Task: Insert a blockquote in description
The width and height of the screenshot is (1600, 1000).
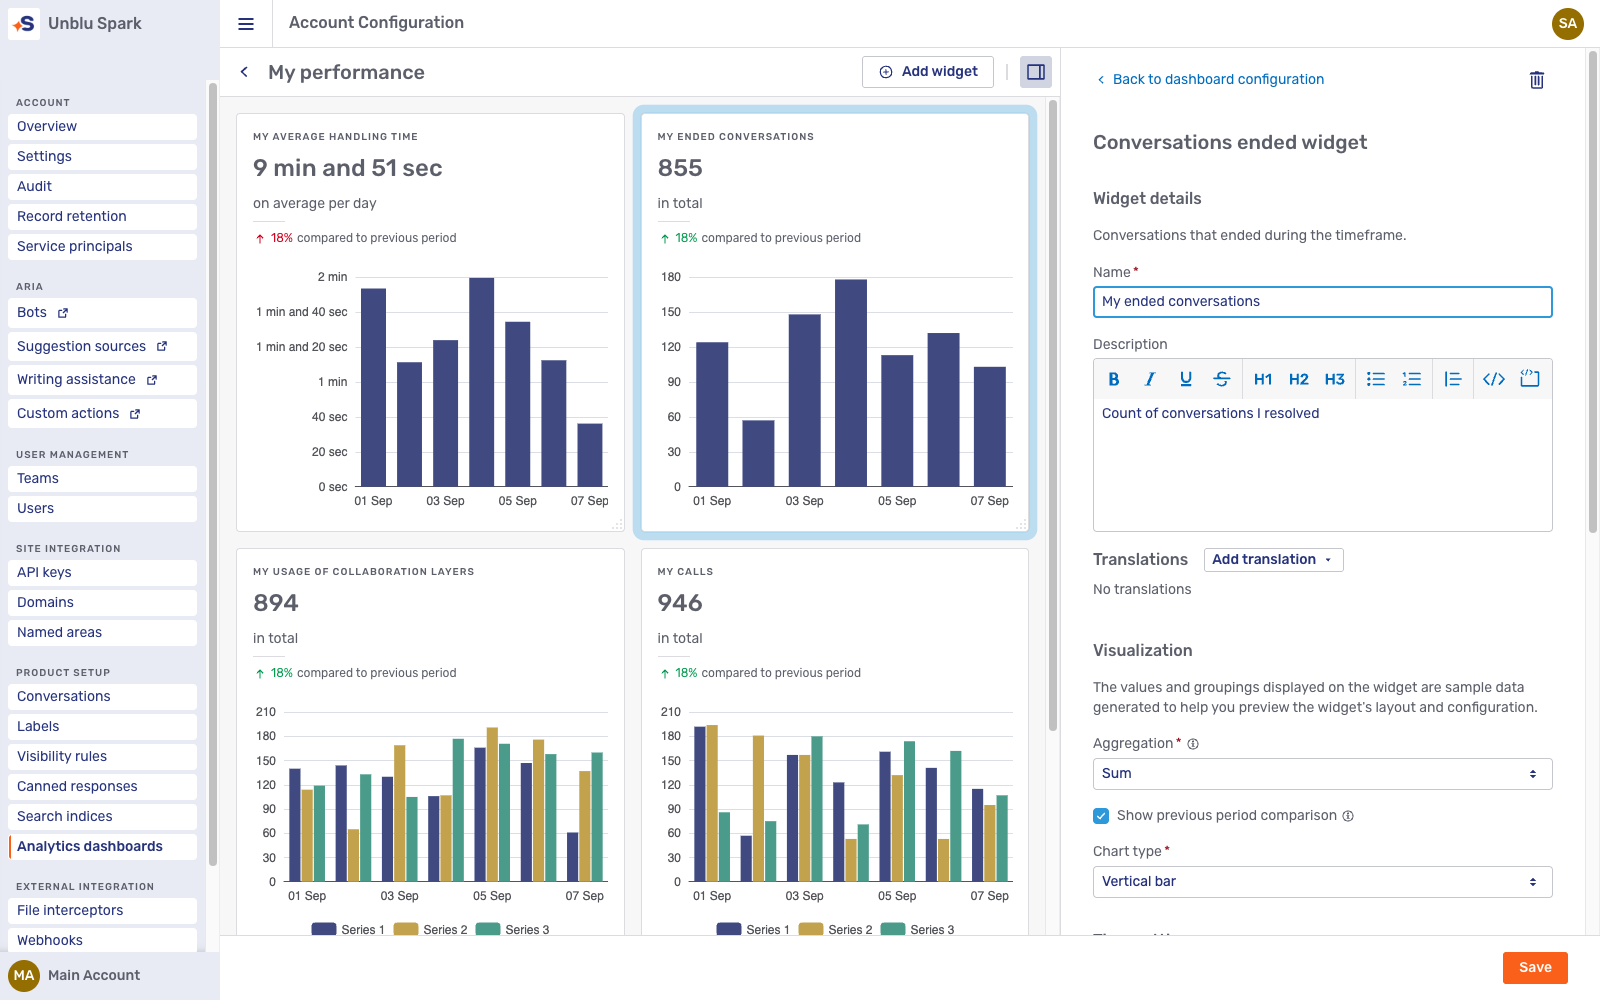Action: pos(1453,379)
